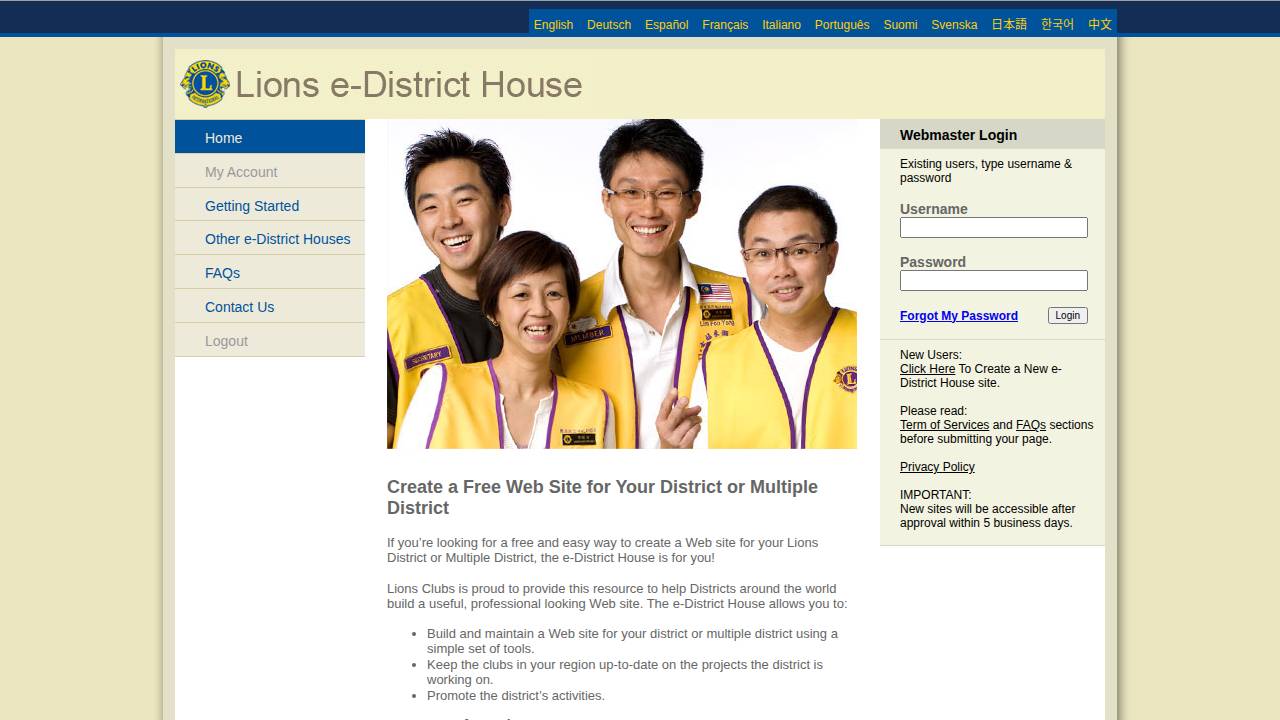View the FAQs sidebar section

coord(222,272)
